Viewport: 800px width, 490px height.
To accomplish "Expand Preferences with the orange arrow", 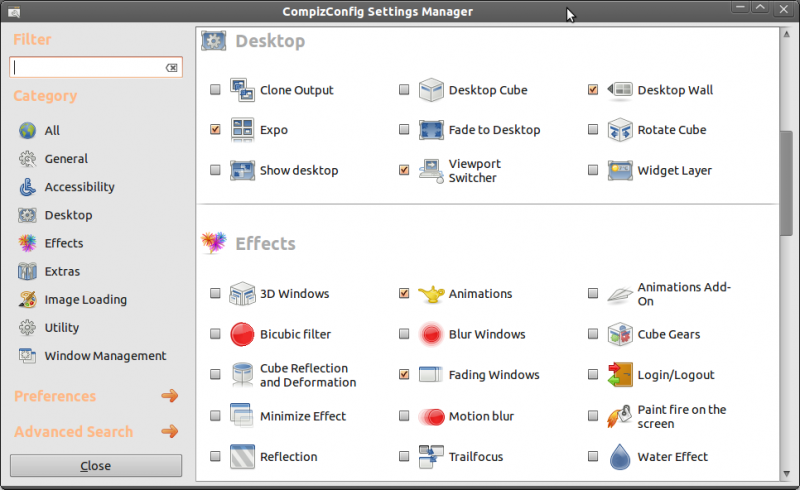I will [x=169, y=396].
